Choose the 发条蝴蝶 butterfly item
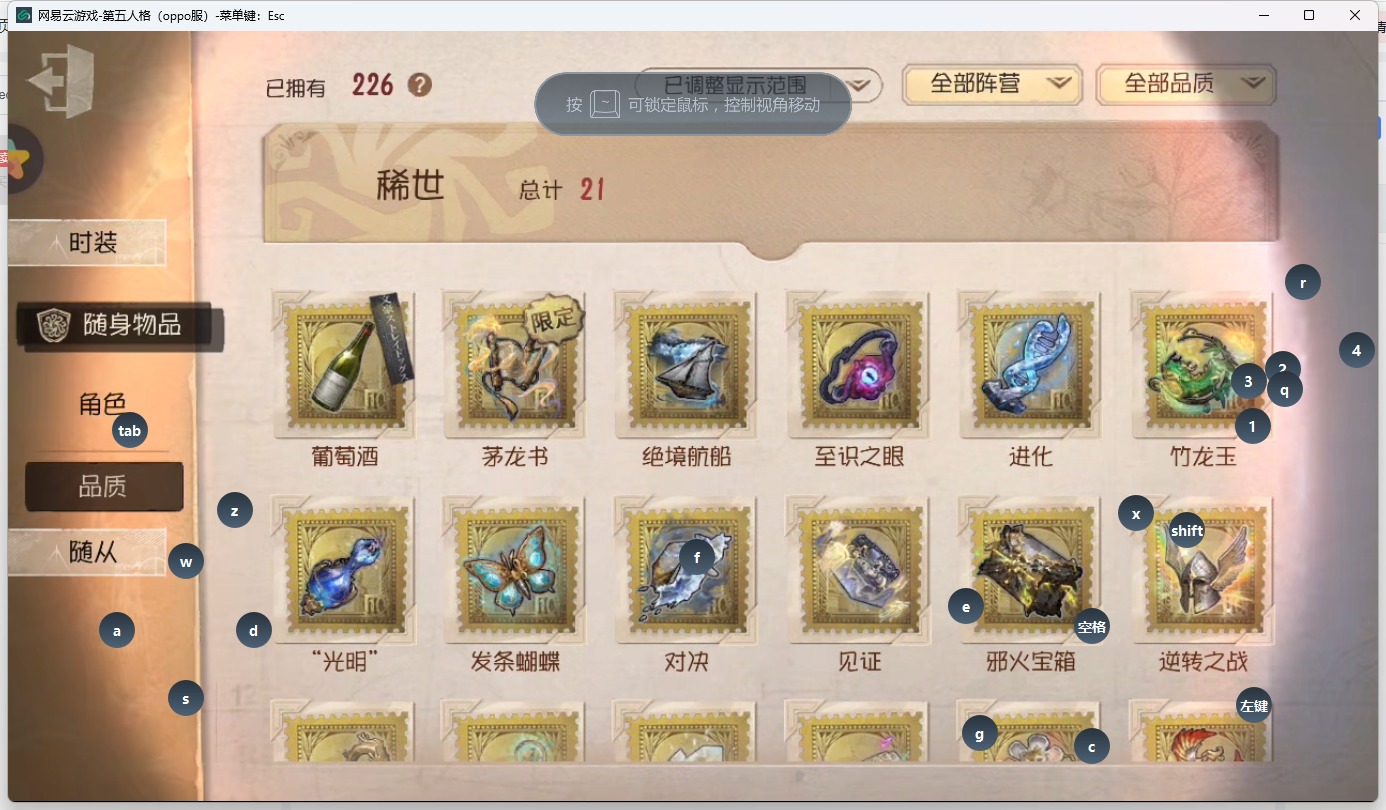1386x810 pixels. pos(515,572)
